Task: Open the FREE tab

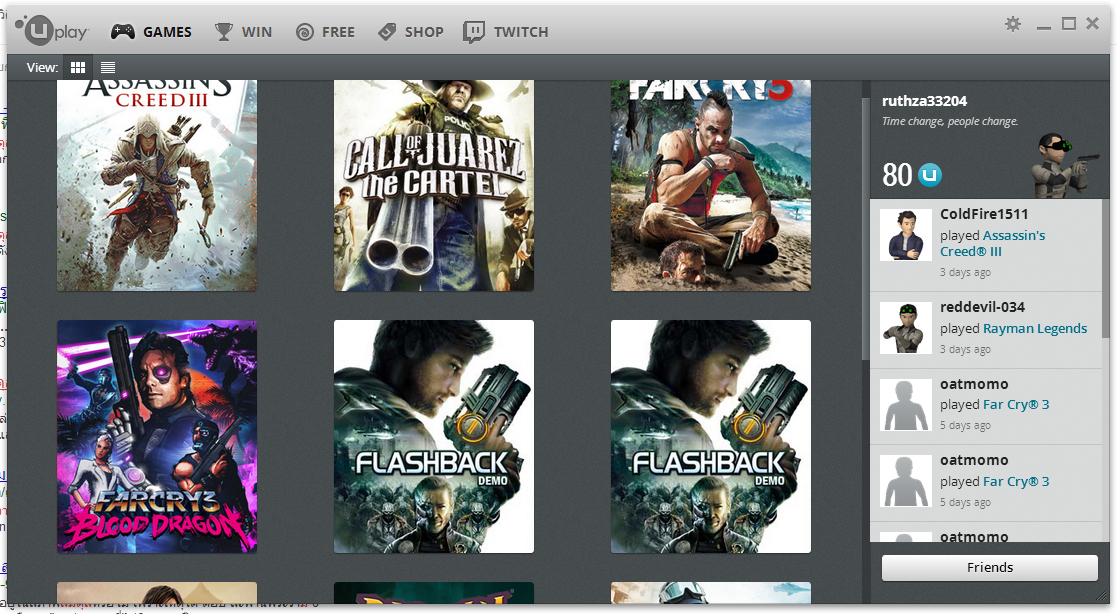Action: (325, 32)
